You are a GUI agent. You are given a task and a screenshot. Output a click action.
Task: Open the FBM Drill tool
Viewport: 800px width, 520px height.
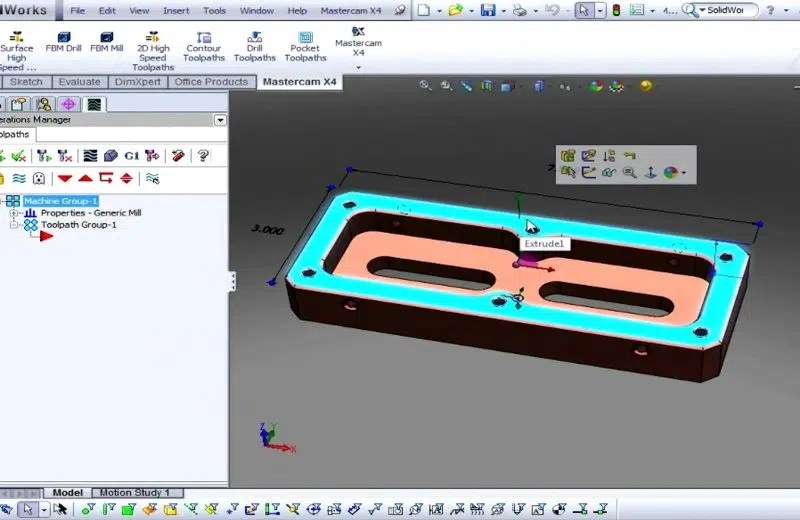click(x=63, y=42)
